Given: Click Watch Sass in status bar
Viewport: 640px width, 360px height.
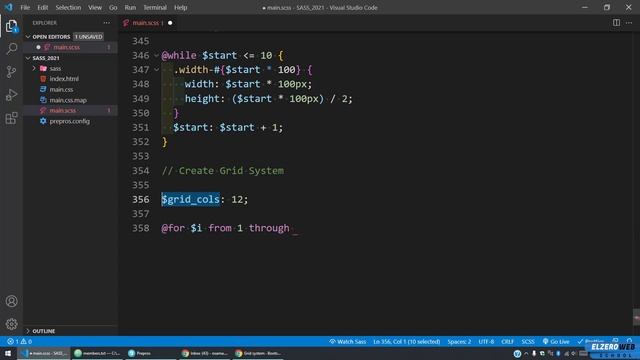Looking at the screenshot, I should coord(347,342).
